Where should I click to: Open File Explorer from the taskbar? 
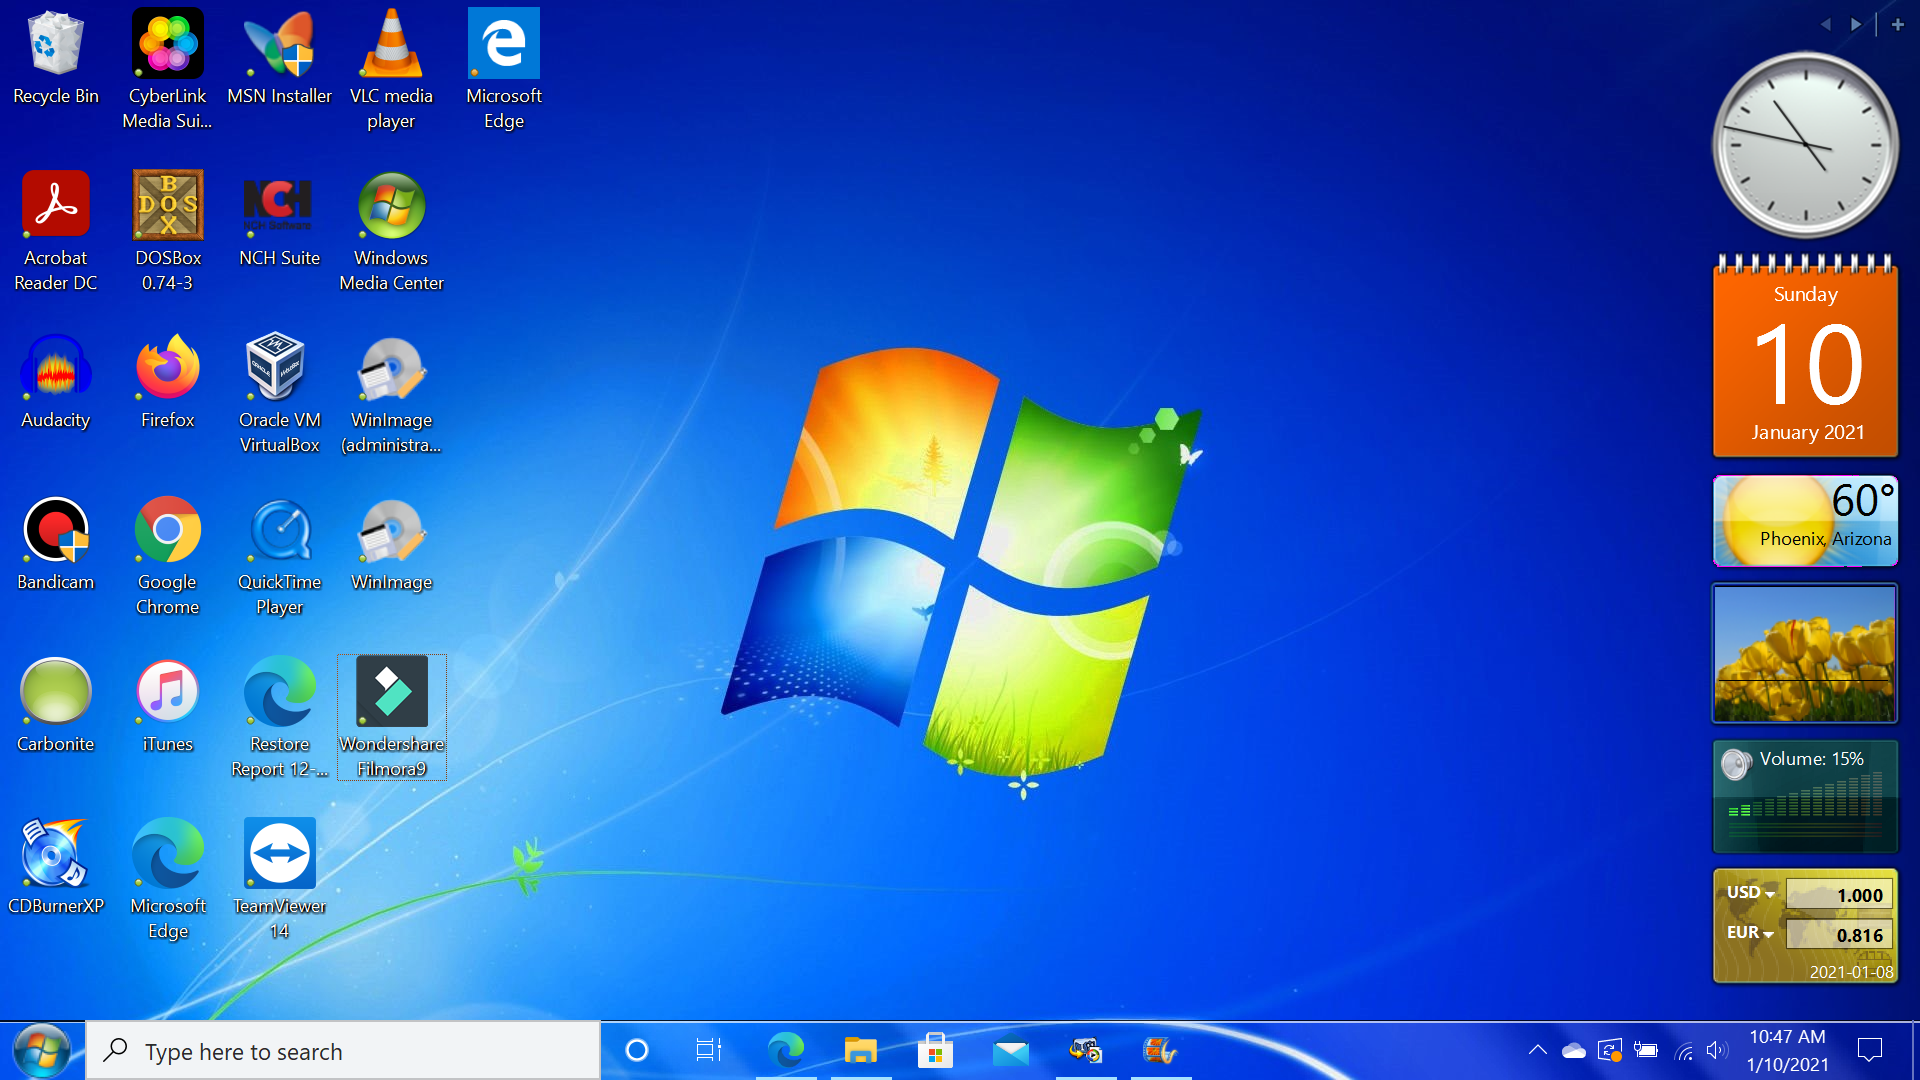[860, 1051]
